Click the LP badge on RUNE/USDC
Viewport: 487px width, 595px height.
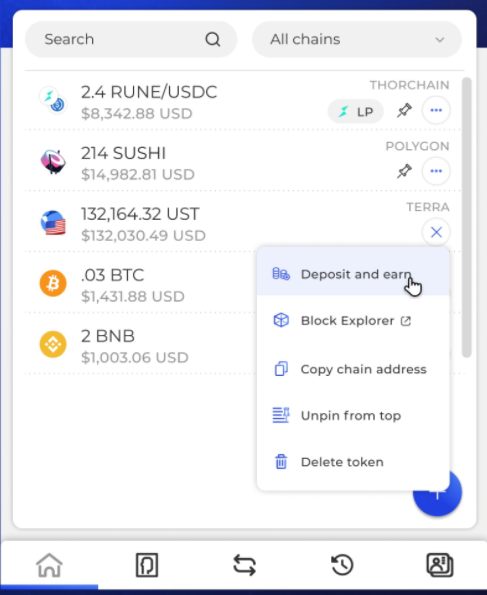[356, 112]
